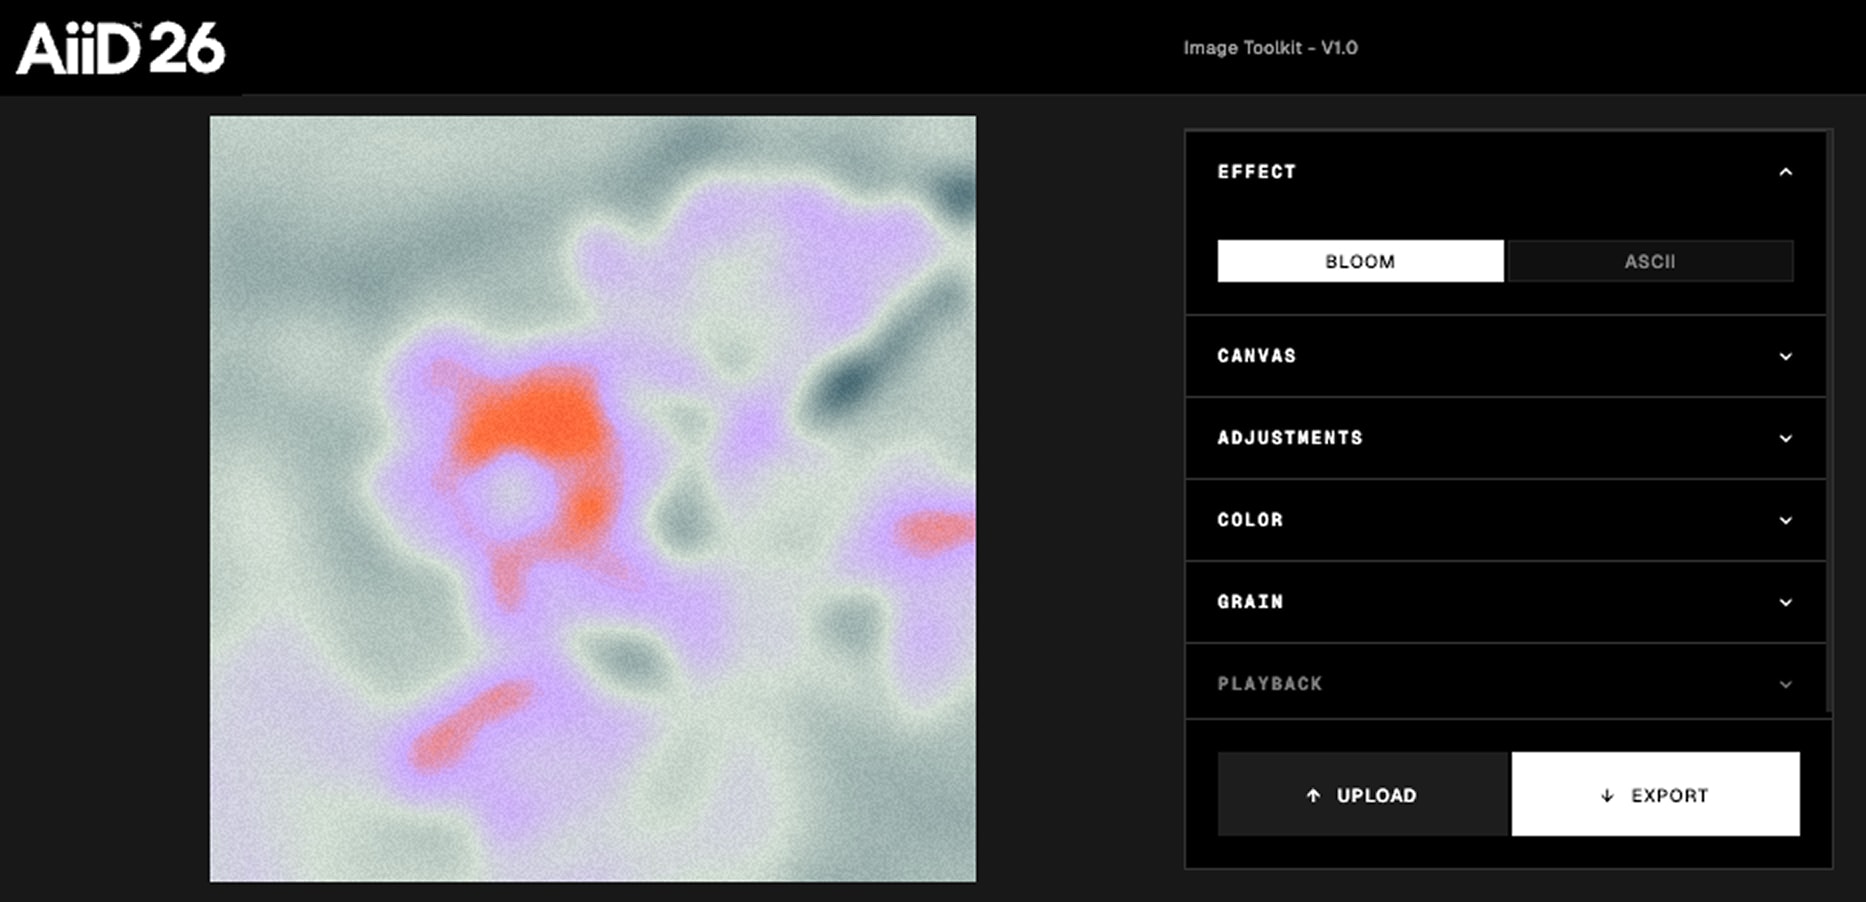
Task: Click the Color chevron icon
Action: (x=1785, y=520)
